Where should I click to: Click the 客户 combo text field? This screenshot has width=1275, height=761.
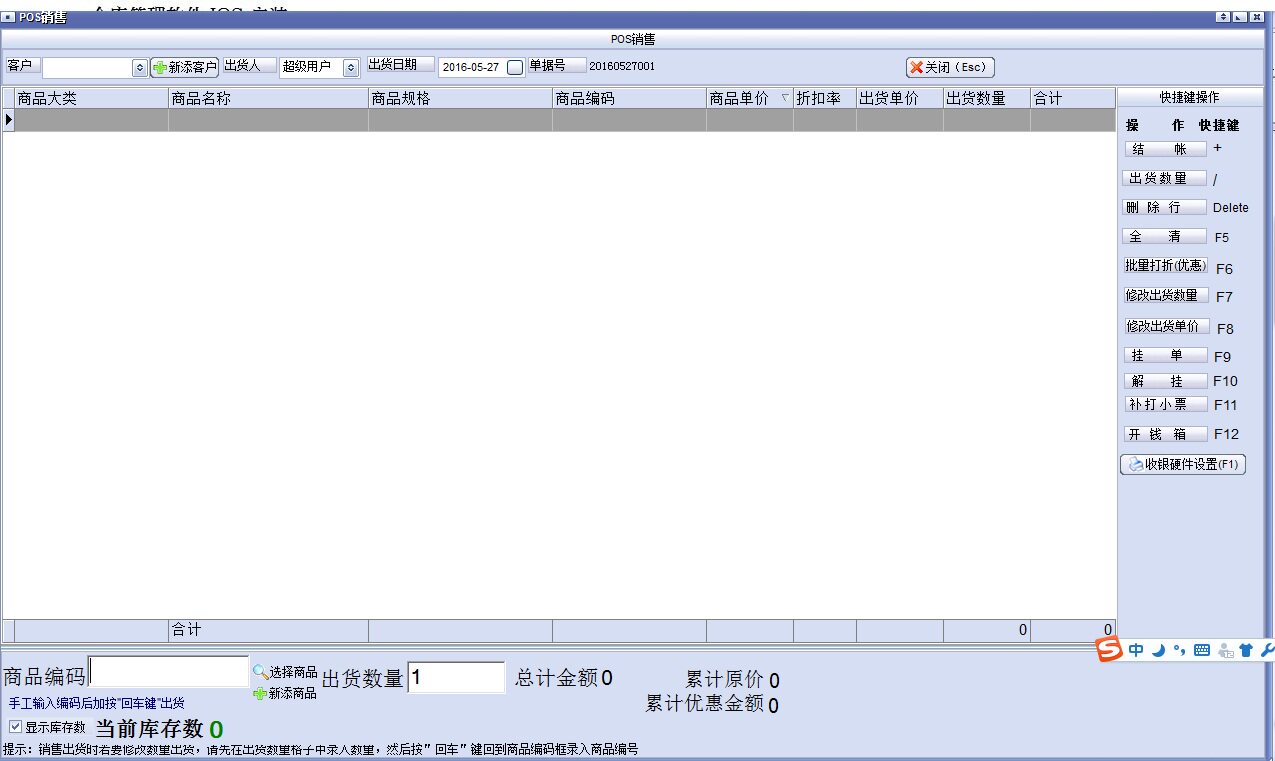point(87,67)
